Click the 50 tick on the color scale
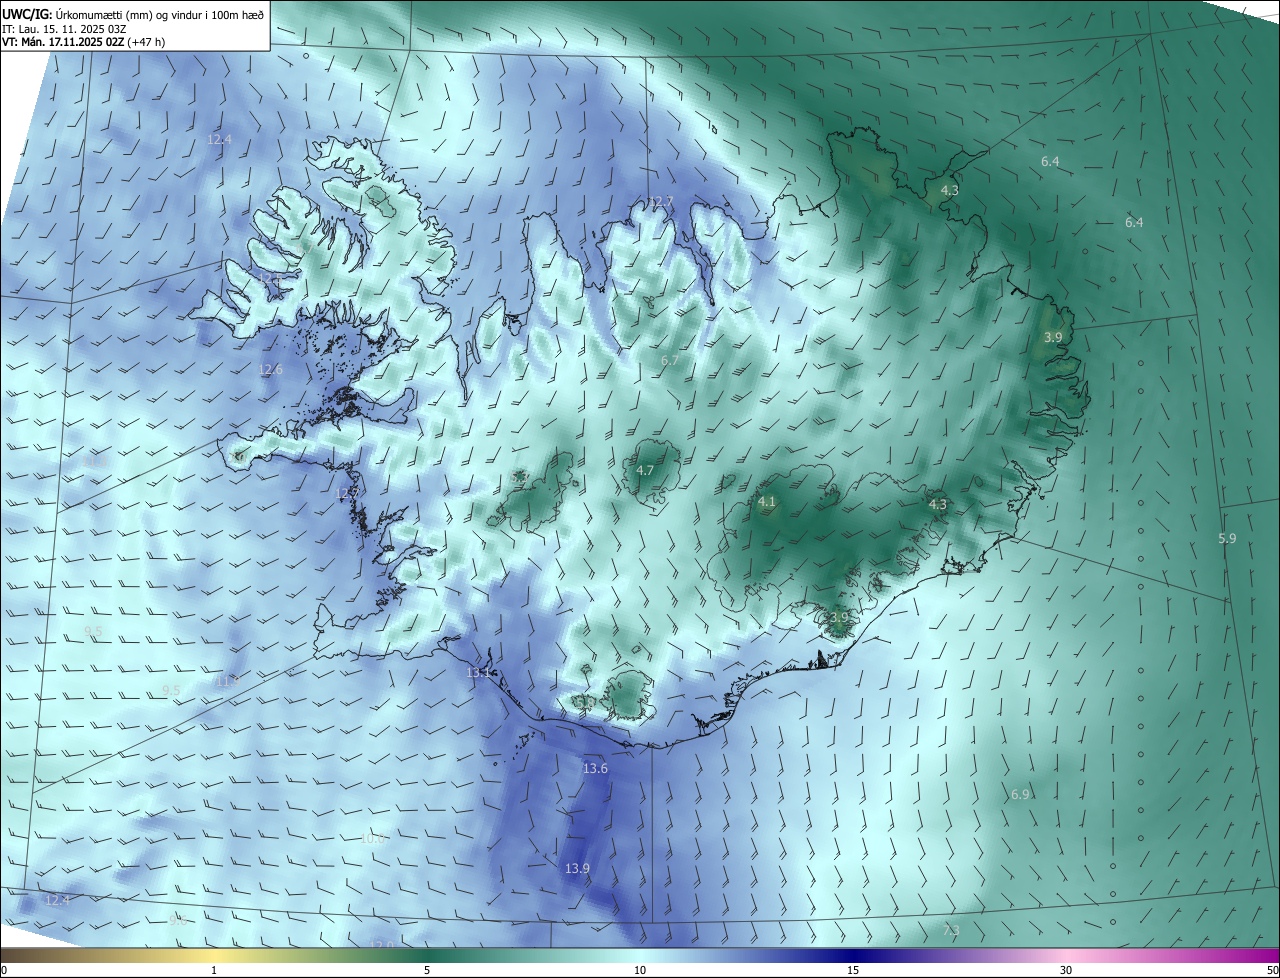1280x978 pixels. point(1272,970)
